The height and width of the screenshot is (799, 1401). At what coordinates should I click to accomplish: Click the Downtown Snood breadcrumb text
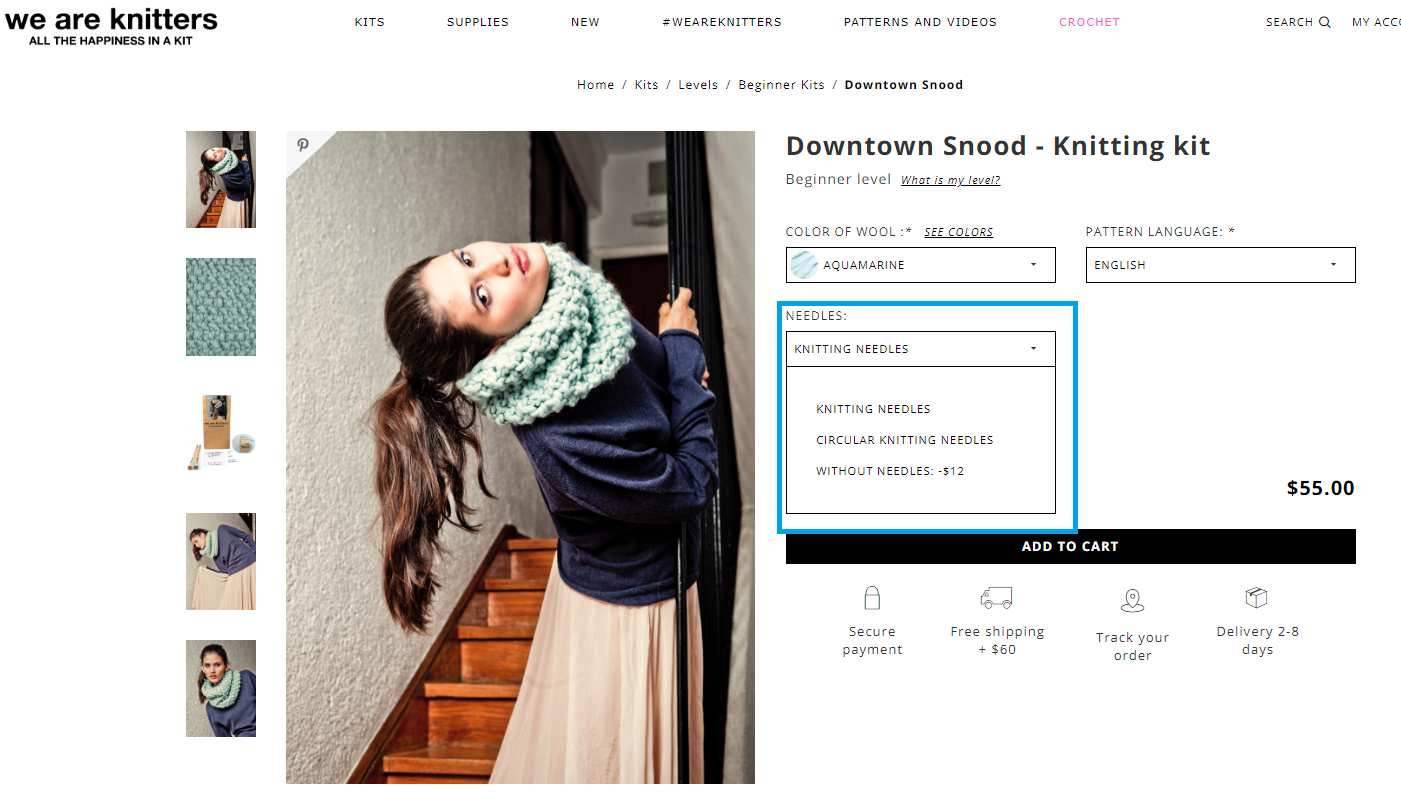click(x=904, y=85)
